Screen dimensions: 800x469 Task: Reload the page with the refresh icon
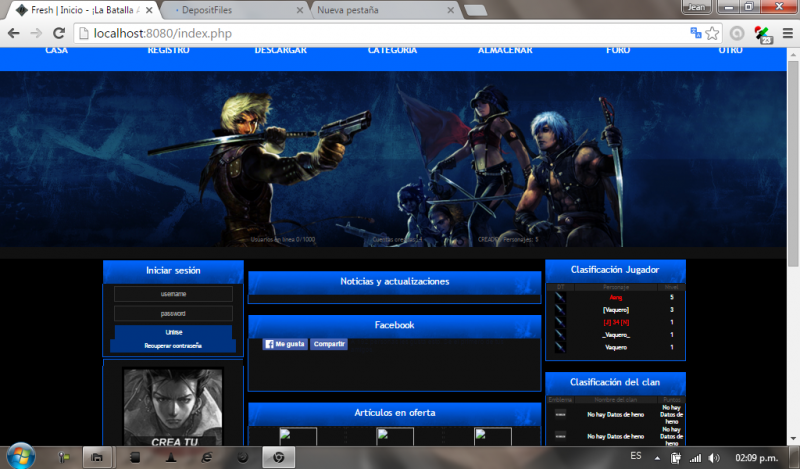tap(59, 34)
